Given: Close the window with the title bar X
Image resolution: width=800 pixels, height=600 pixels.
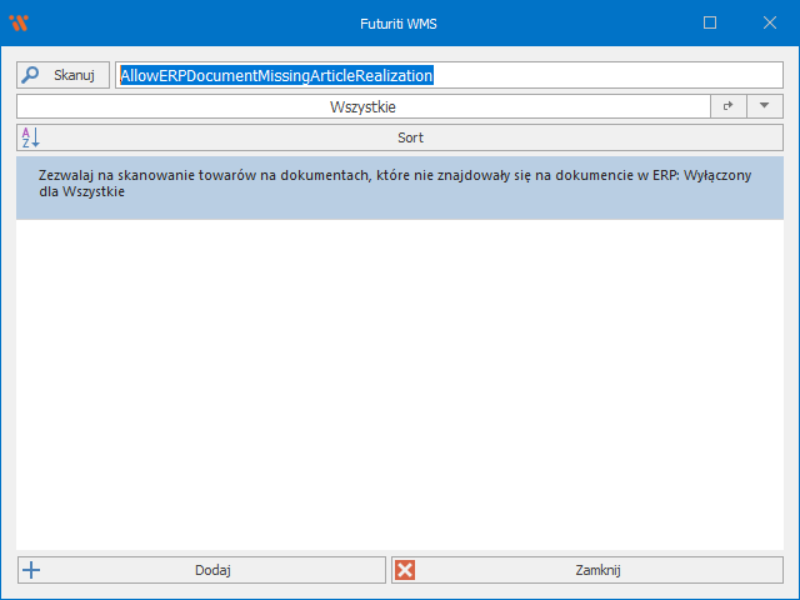Looking at the screenshot, I should [769, 23].
